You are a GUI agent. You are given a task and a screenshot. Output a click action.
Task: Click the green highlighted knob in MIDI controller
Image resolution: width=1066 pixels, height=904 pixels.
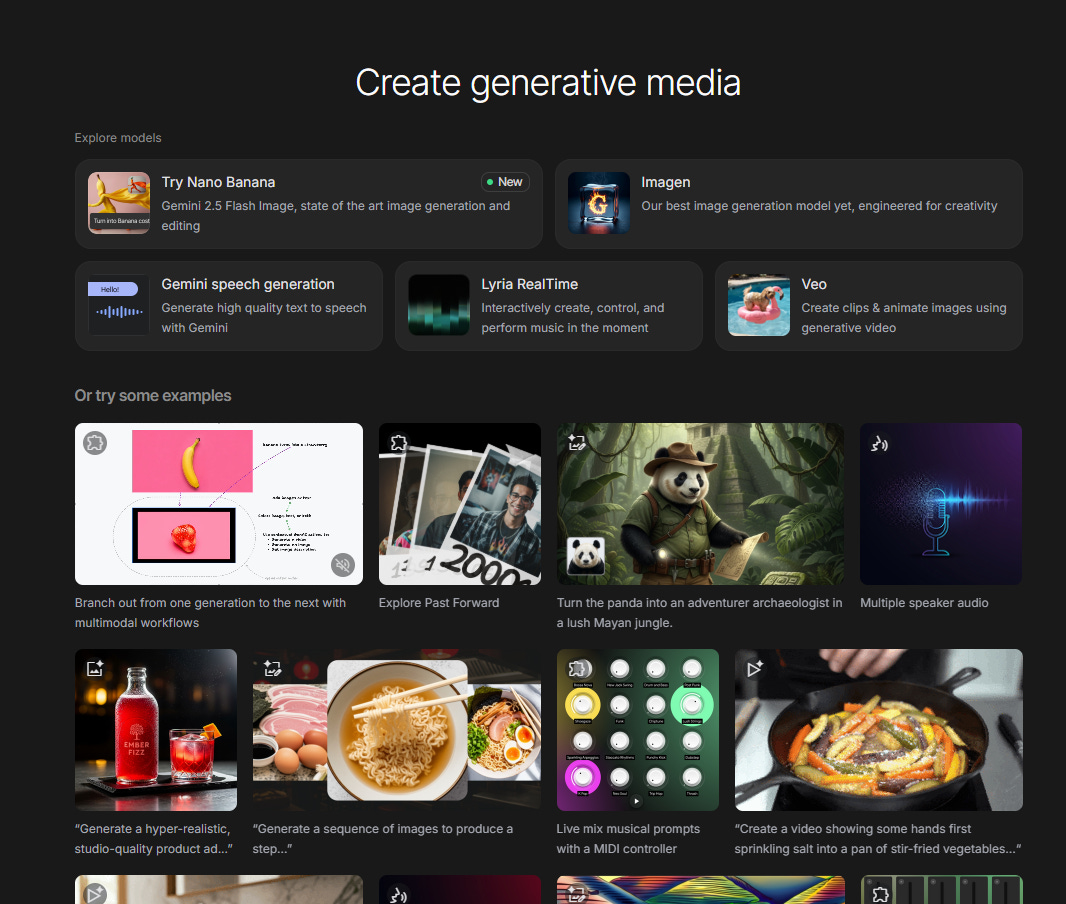click(692, 705)
